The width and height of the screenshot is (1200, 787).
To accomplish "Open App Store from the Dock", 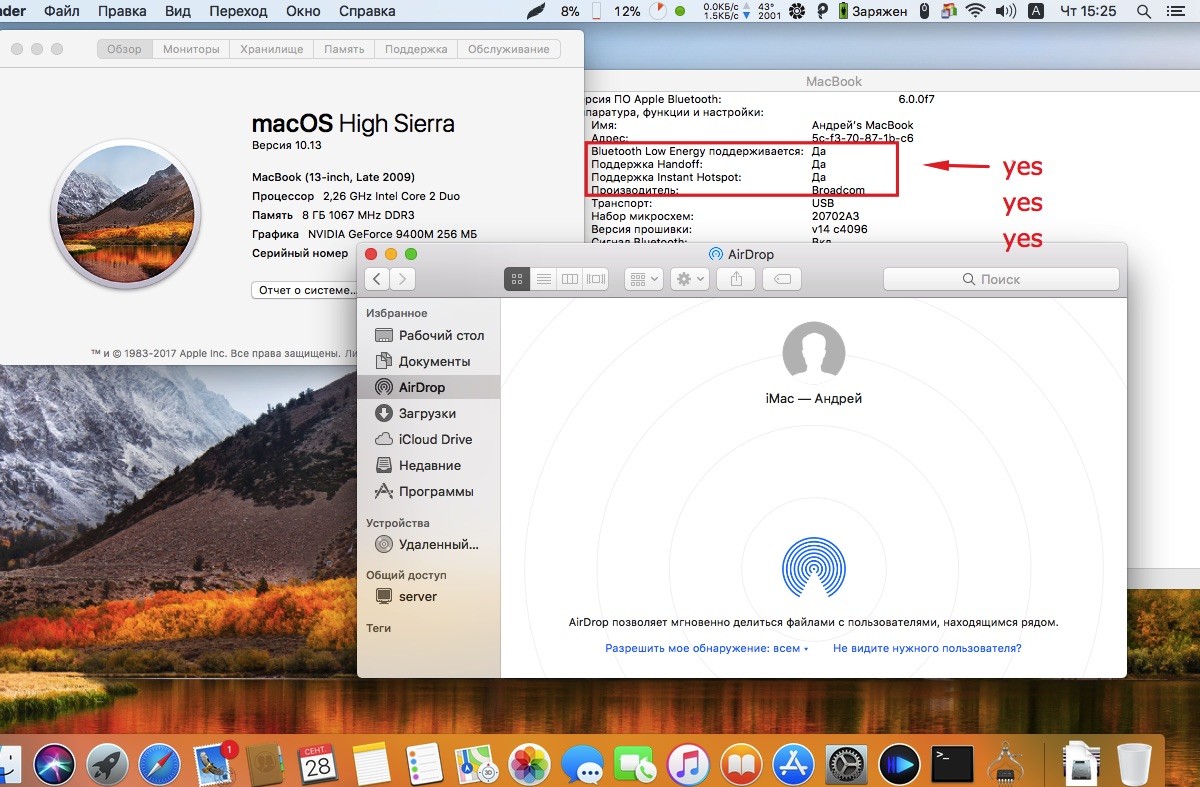I will pyautogui.click(x=793, y=766).
